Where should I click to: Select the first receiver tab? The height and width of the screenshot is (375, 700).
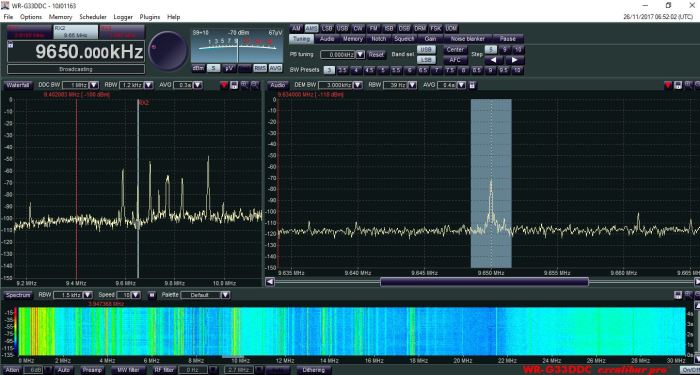click(29, 31)
